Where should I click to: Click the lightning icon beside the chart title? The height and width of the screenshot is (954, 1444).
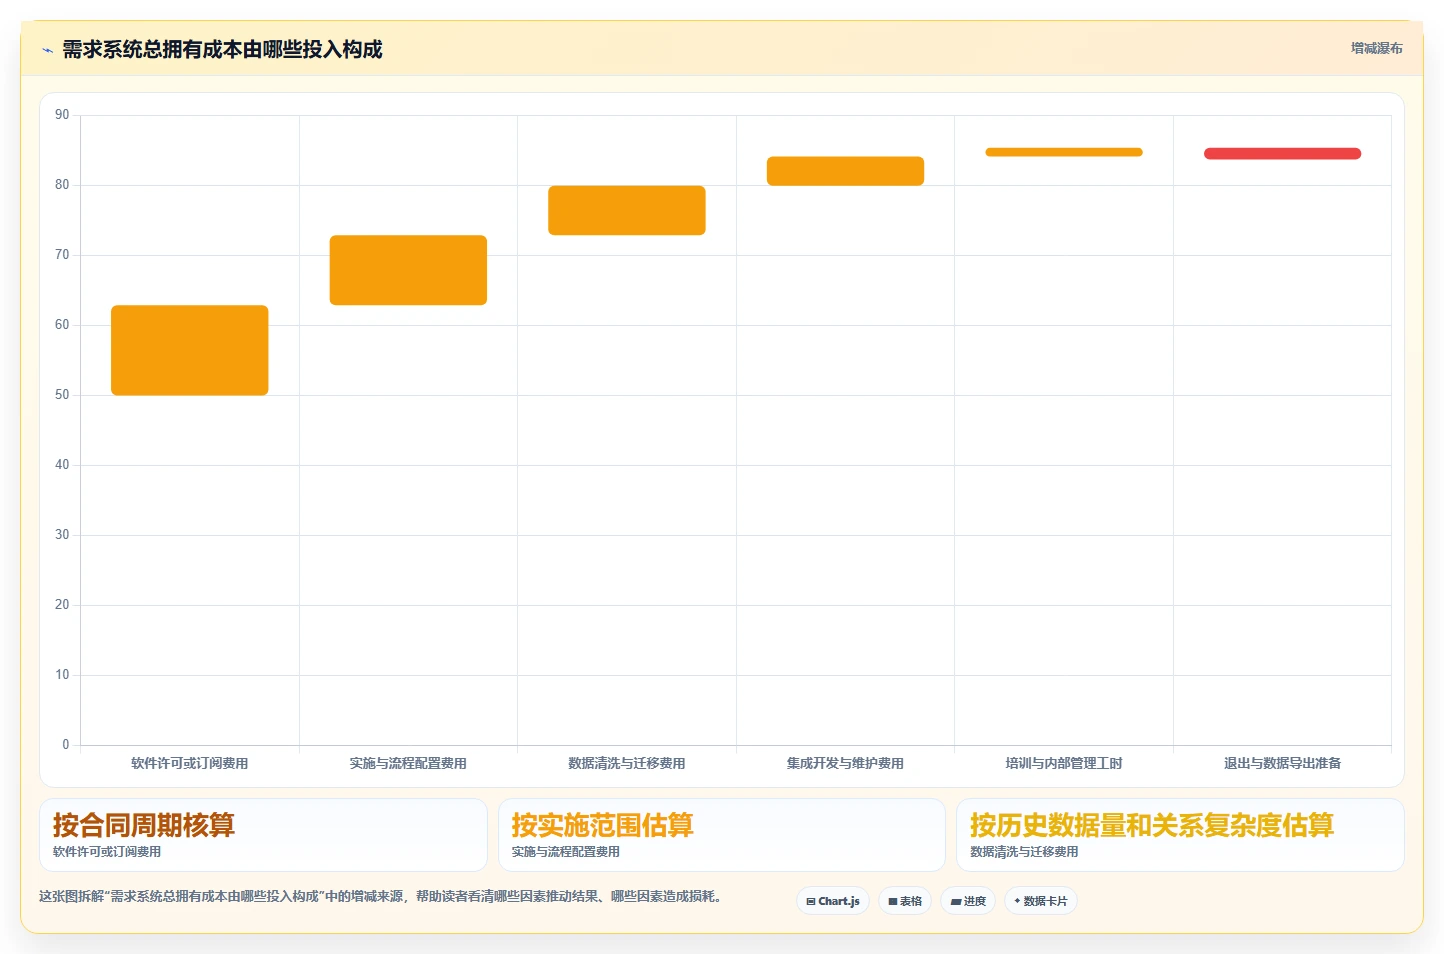(47, 50)
